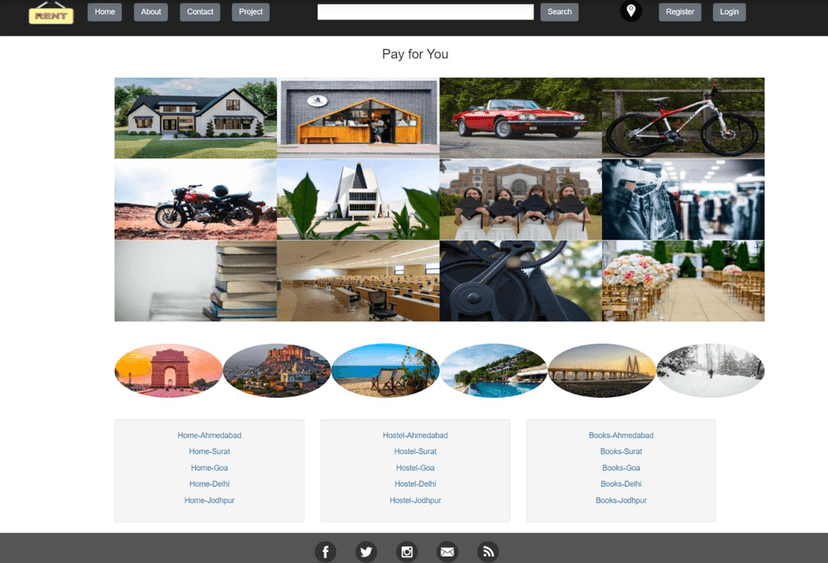Viewport: 828px width, 563px height.
Task: Open the Contact nav button
Action: pyautogui.click(x=200, y=12)
